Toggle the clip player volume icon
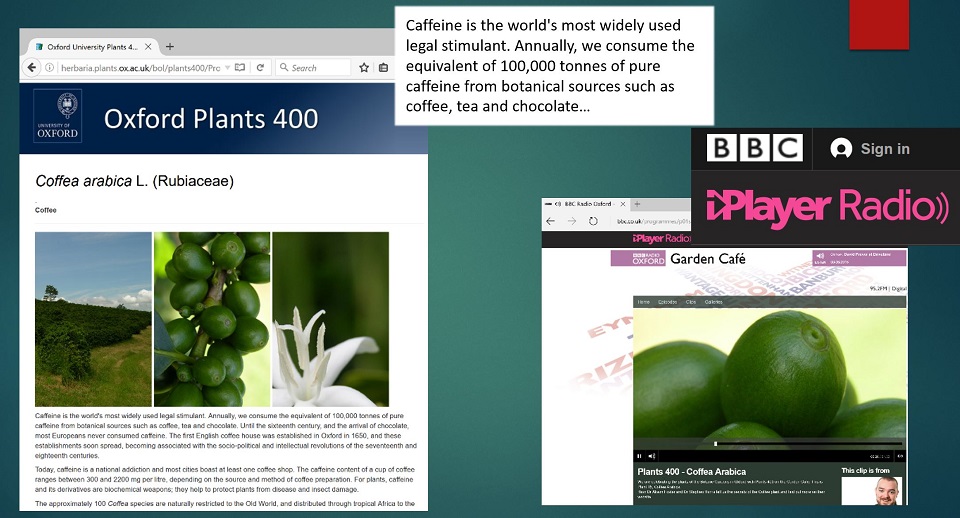 651,456
